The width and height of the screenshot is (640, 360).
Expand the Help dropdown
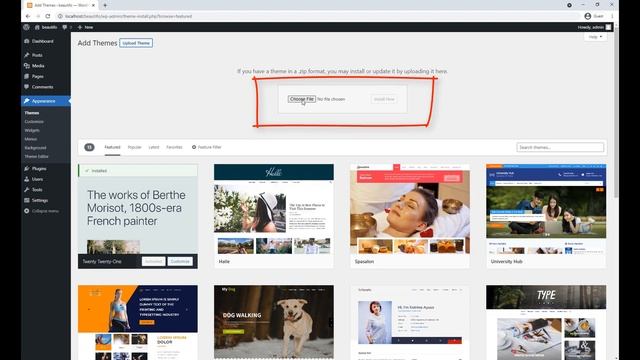click(595, 37)
